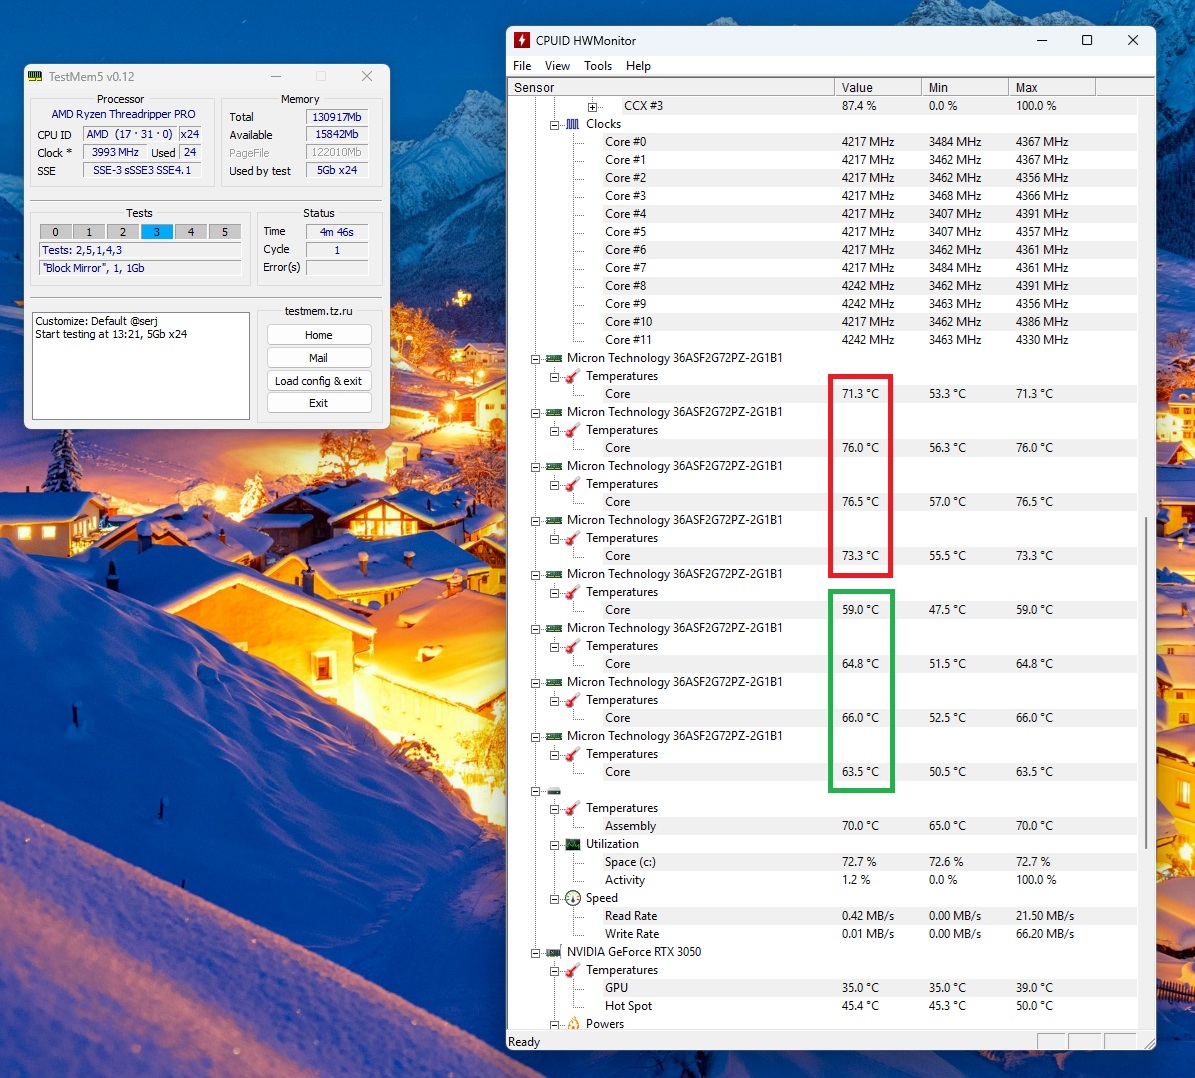Open the Help menu in HWMonitor
The height and width of the screenshot is (1078, 1195).
point(638,66)
